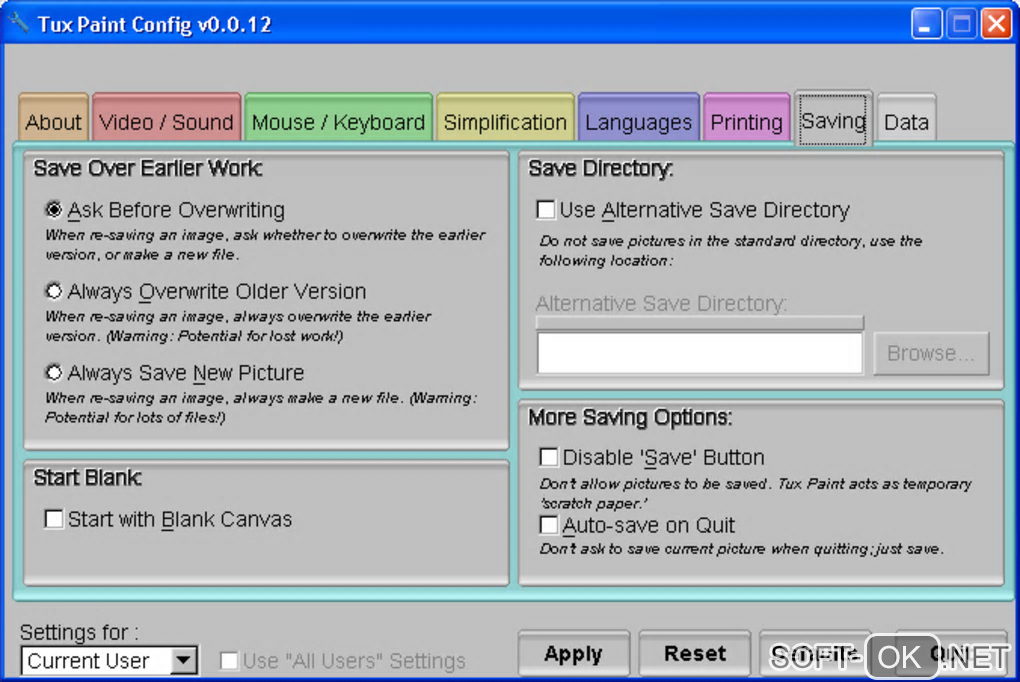
Task: Click the Saving tab
Action: pyautogui.click(x=833, y=118)
